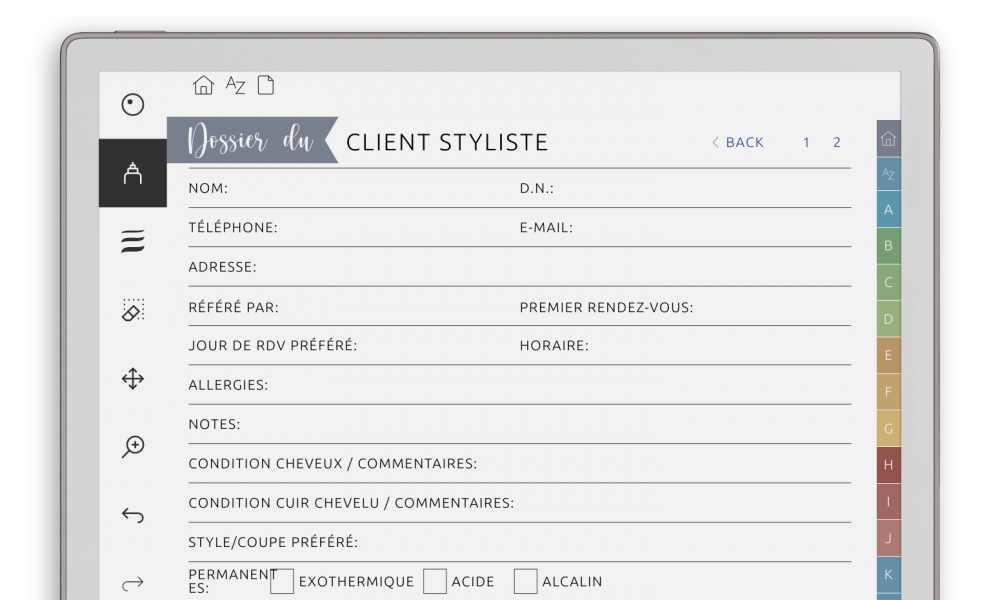1000x600 pixels.
Task: Jump to letter G tab
Action: pos(888,428)
